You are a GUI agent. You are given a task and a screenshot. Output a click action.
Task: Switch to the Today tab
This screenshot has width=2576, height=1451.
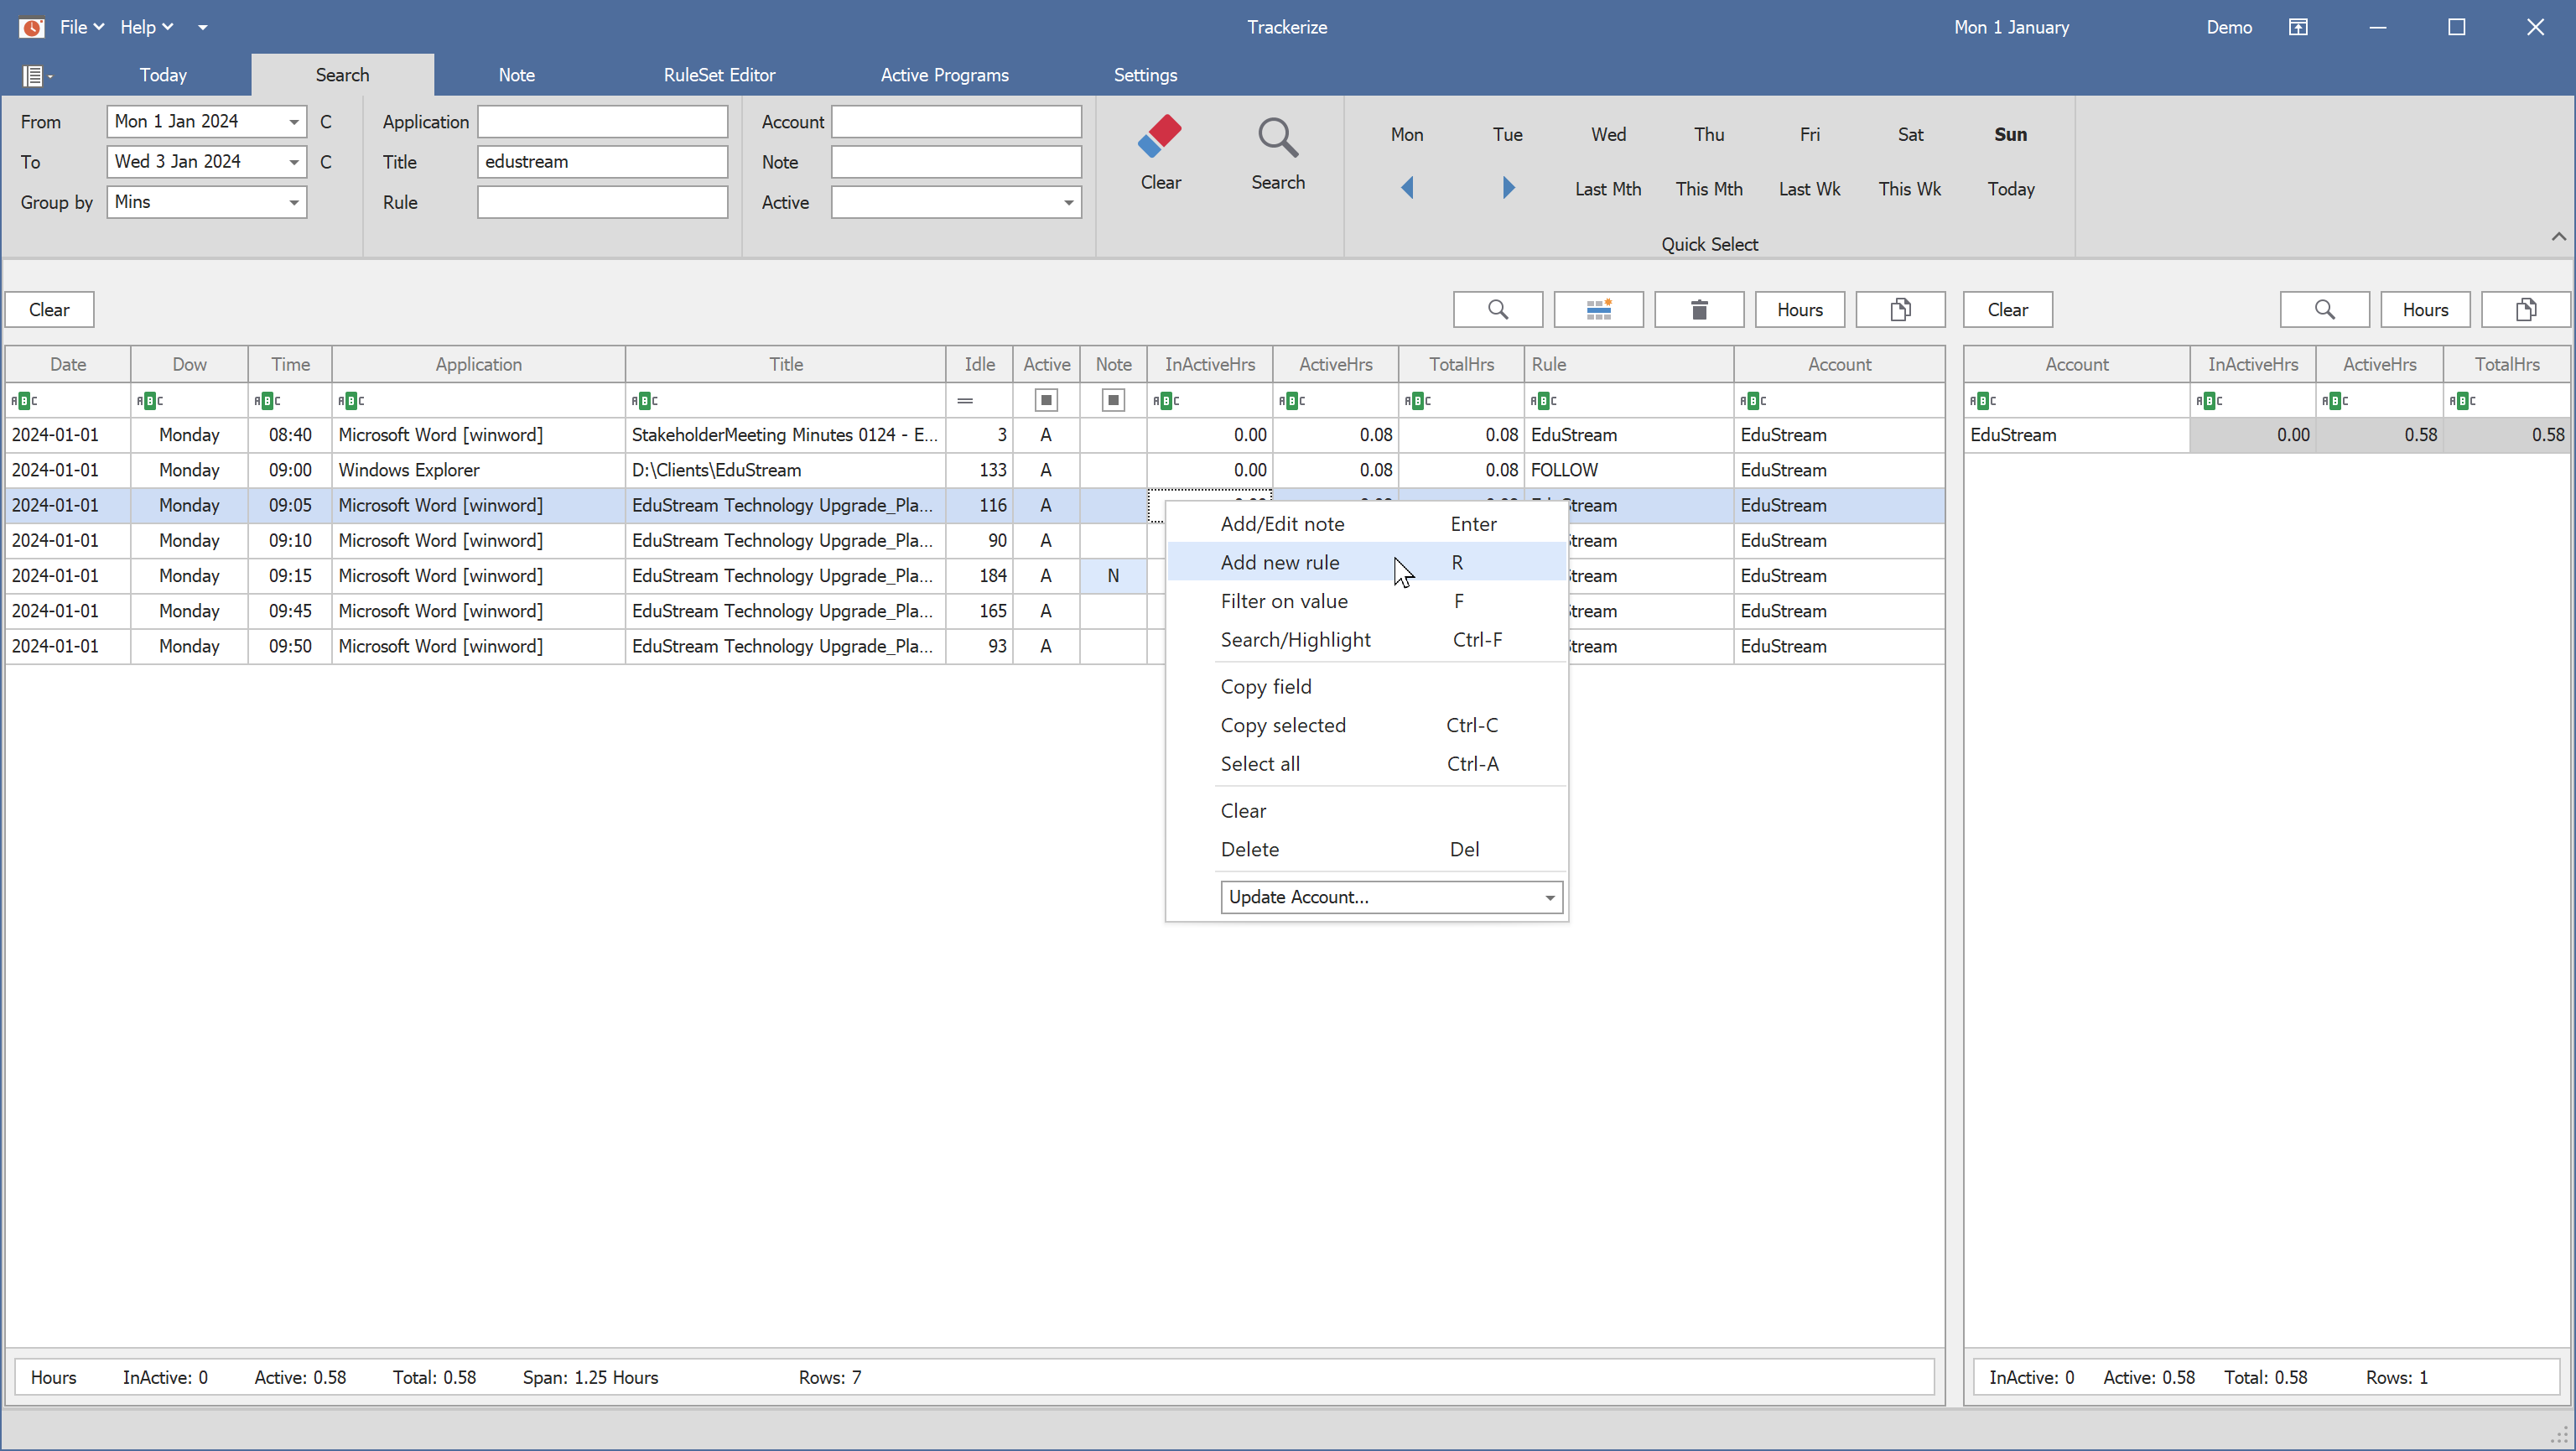tap(163, 75)
